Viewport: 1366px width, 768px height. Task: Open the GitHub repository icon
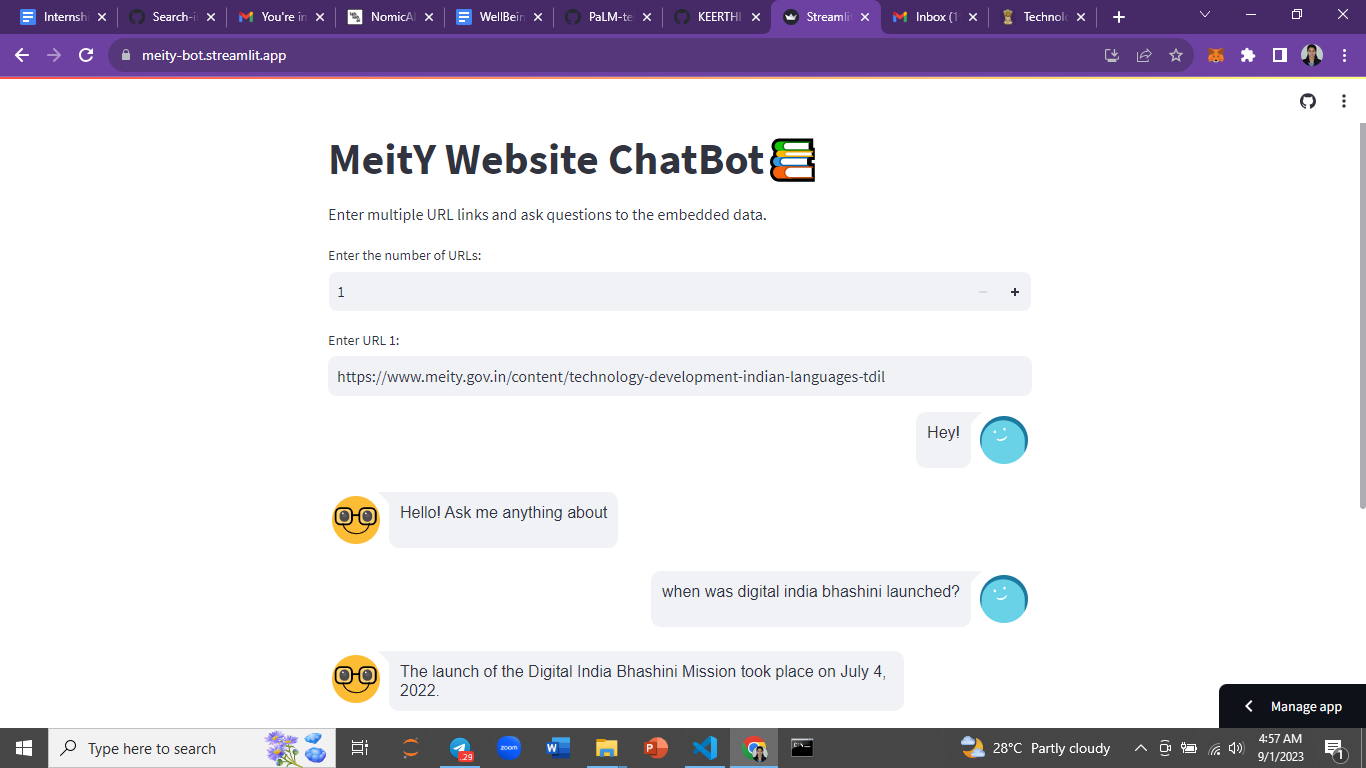pyautogui.click(x=1308, y=101)
